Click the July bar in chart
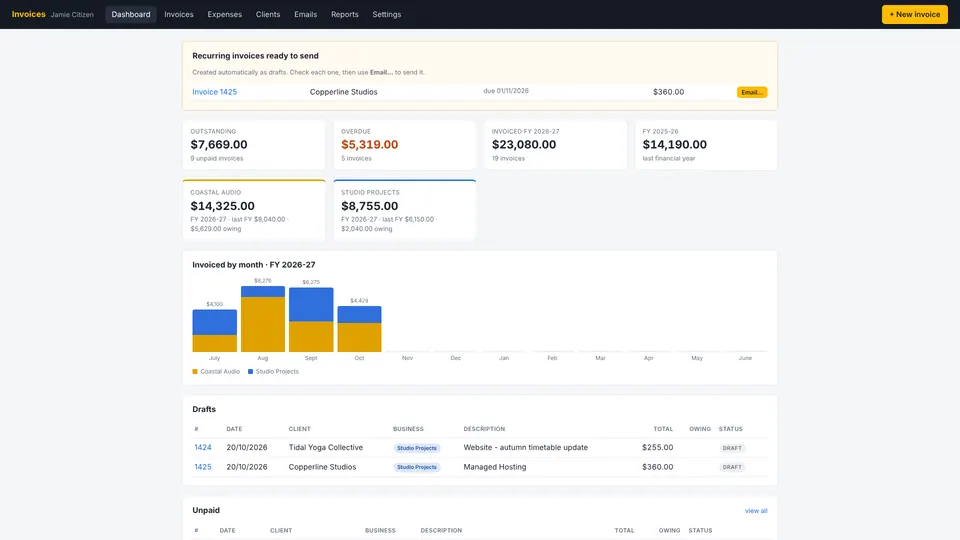The height and width of the screenshot is (540, 960). 214,331
